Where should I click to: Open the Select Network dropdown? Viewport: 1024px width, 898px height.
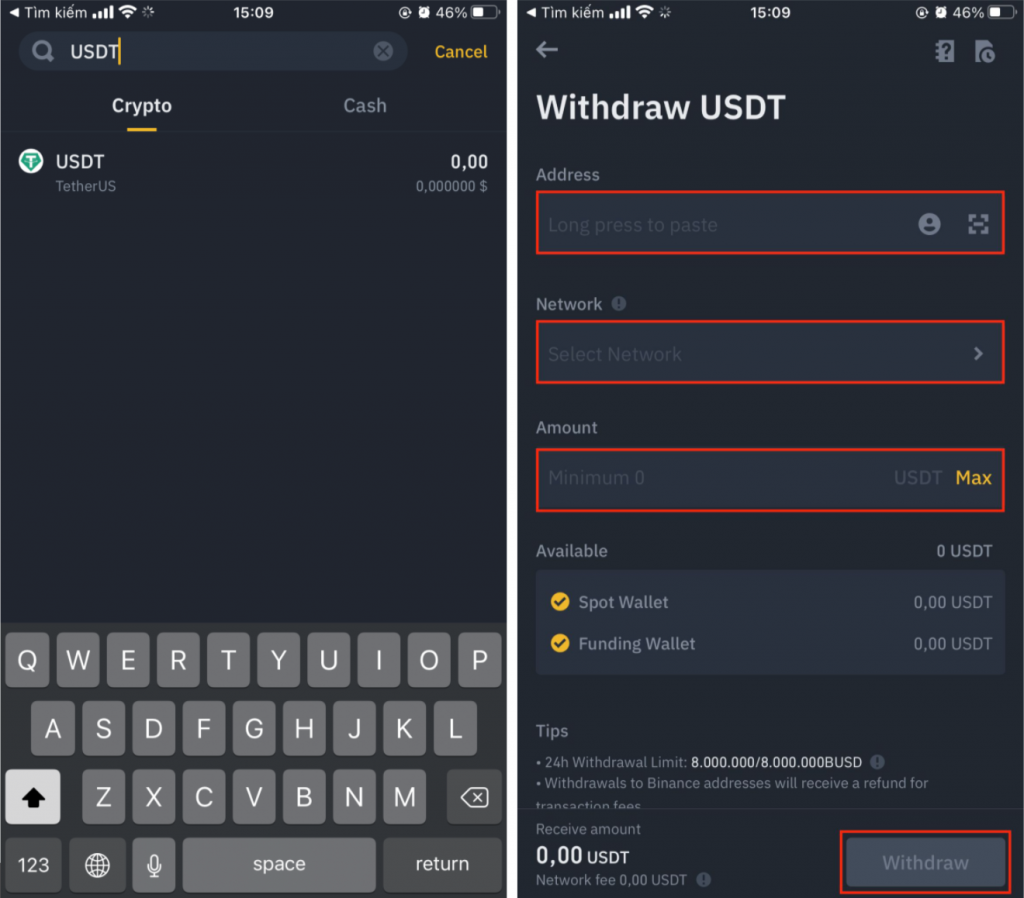pos(770,353)
